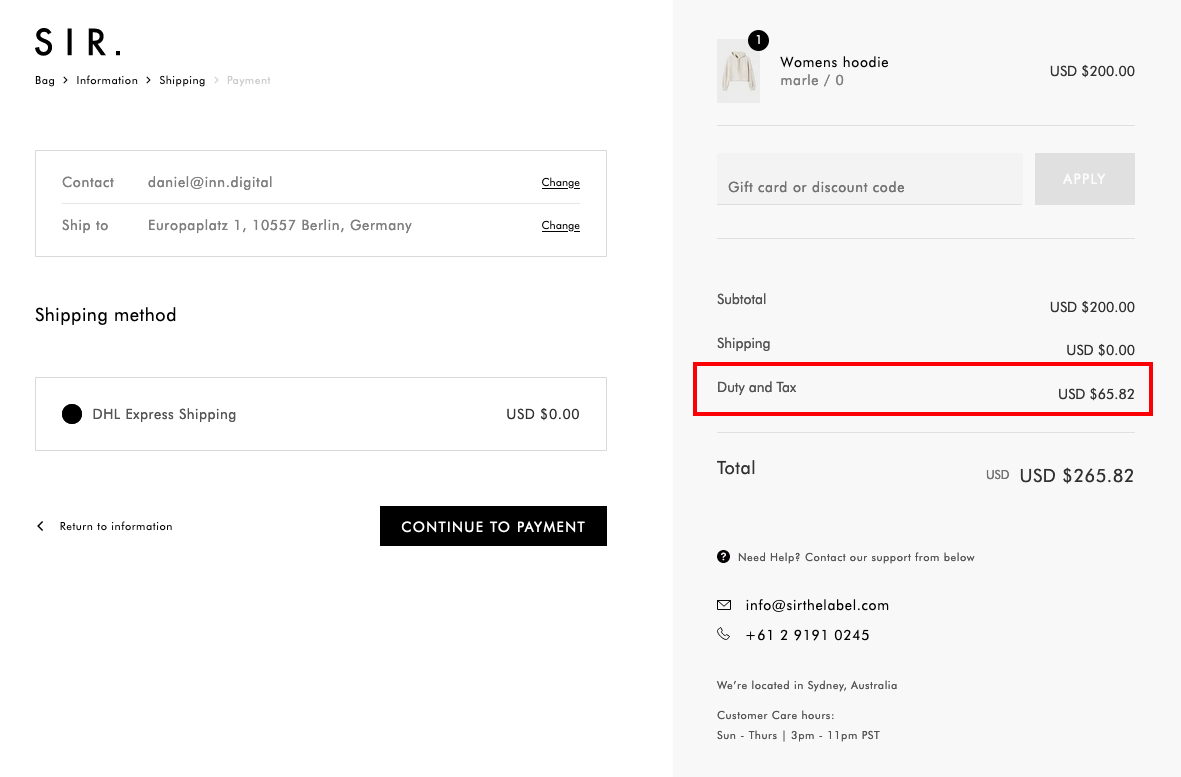Click the back chevron beside Return to information
The image size is (1181, 777).
coord(41,526)
